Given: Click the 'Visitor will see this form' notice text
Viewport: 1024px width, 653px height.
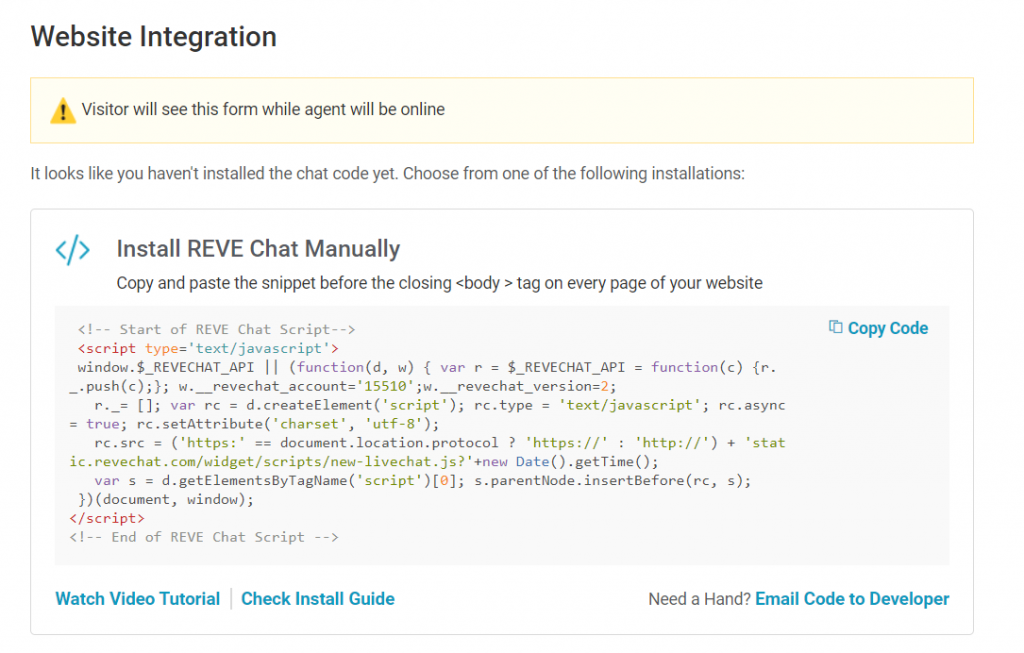Looking at the screenshot, I should tap(263, 109).
